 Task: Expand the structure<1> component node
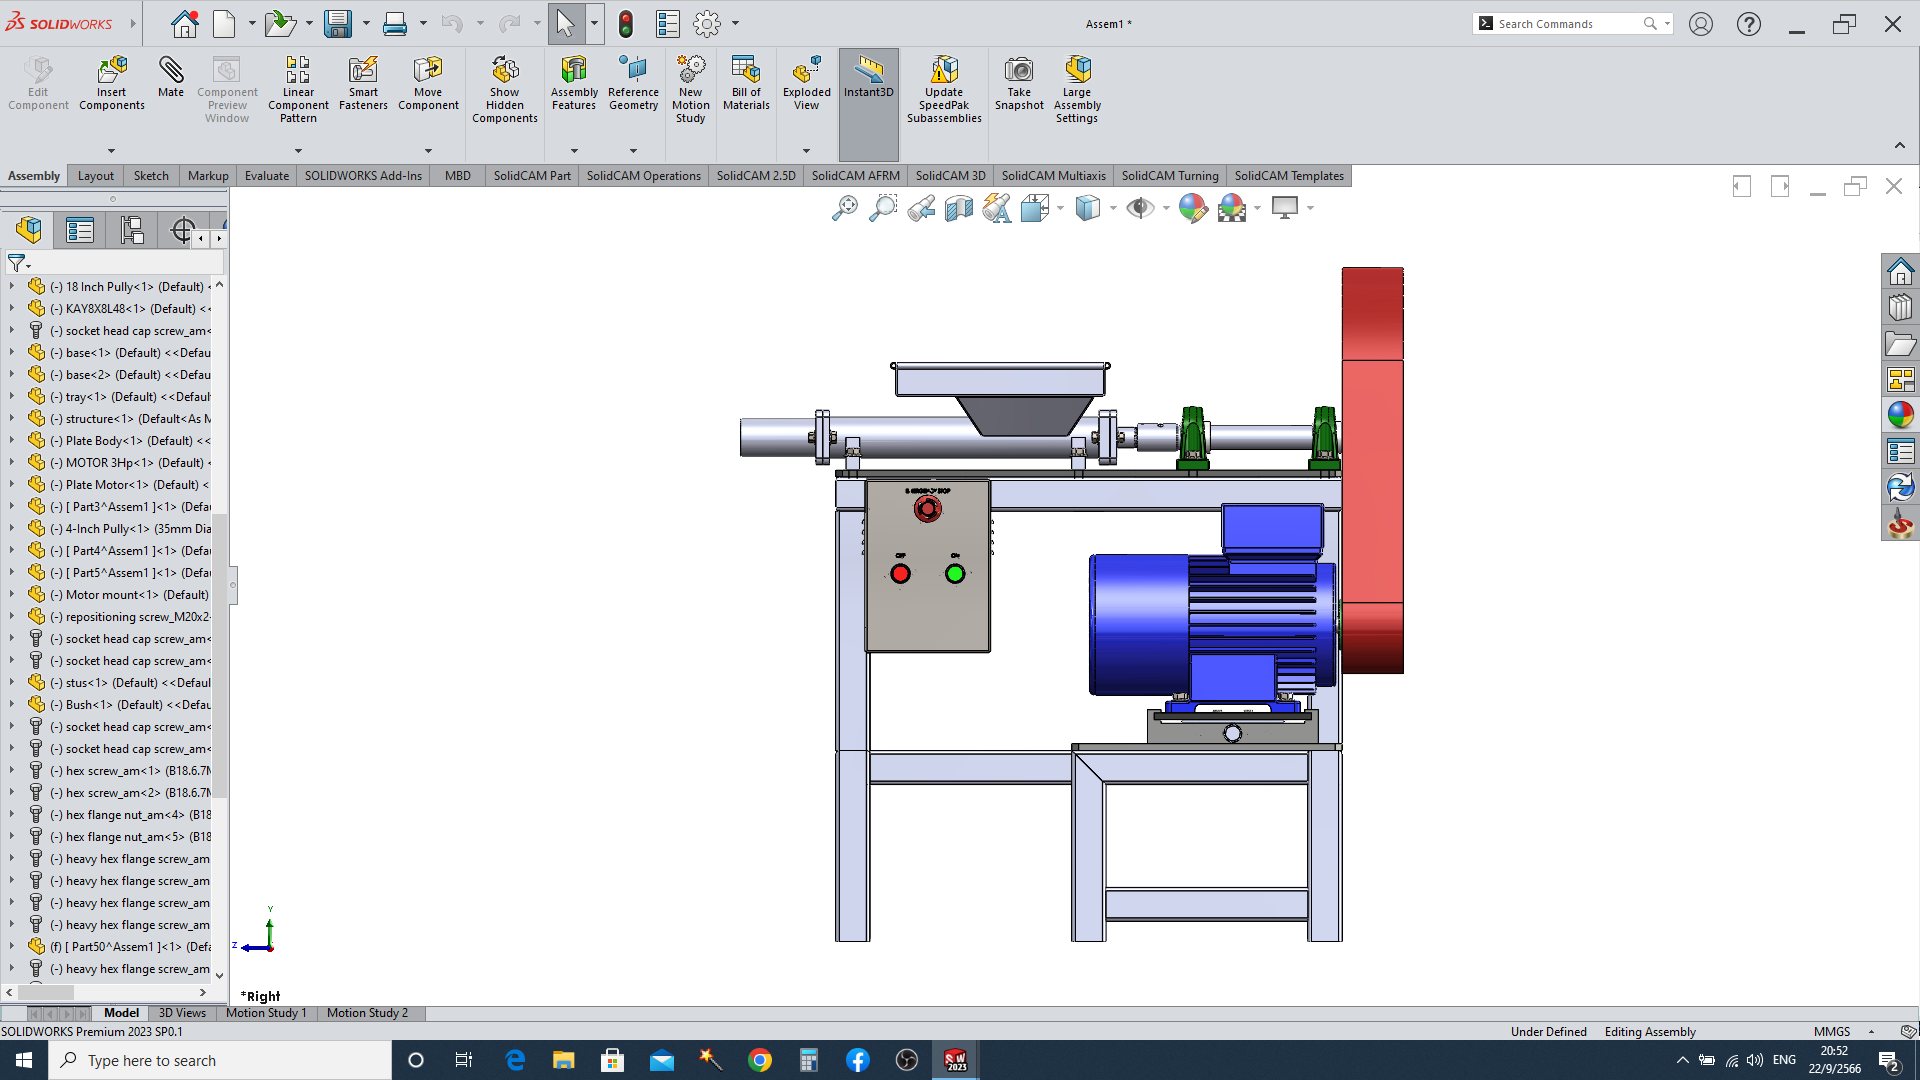(x=12, y=419)
